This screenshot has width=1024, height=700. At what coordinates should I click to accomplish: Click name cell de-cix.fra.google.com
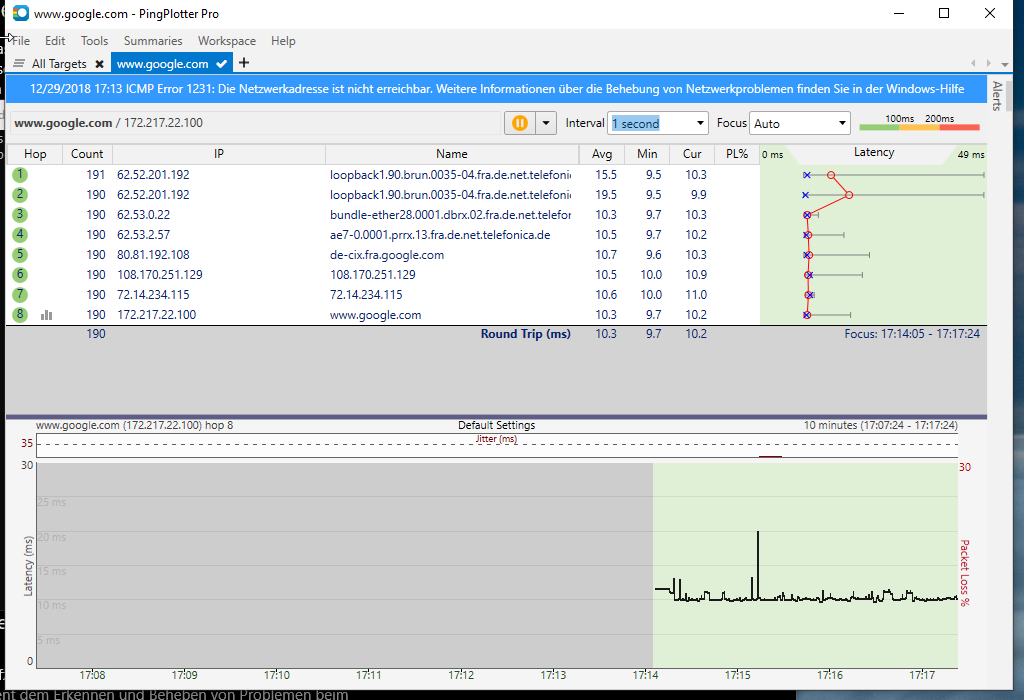(x=387, y=255)
